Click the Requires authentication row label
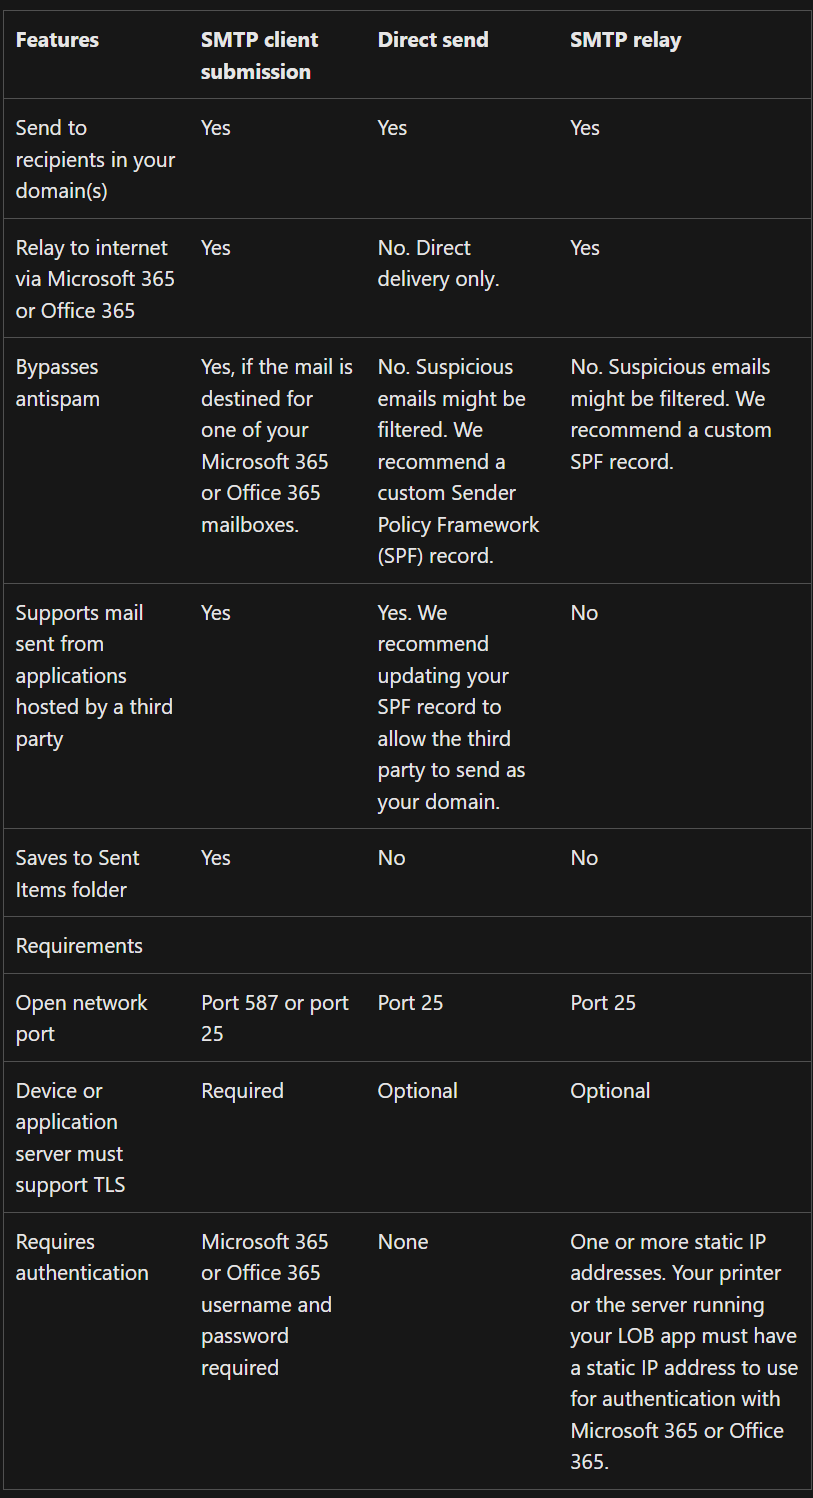 (x=82, y=1257)
